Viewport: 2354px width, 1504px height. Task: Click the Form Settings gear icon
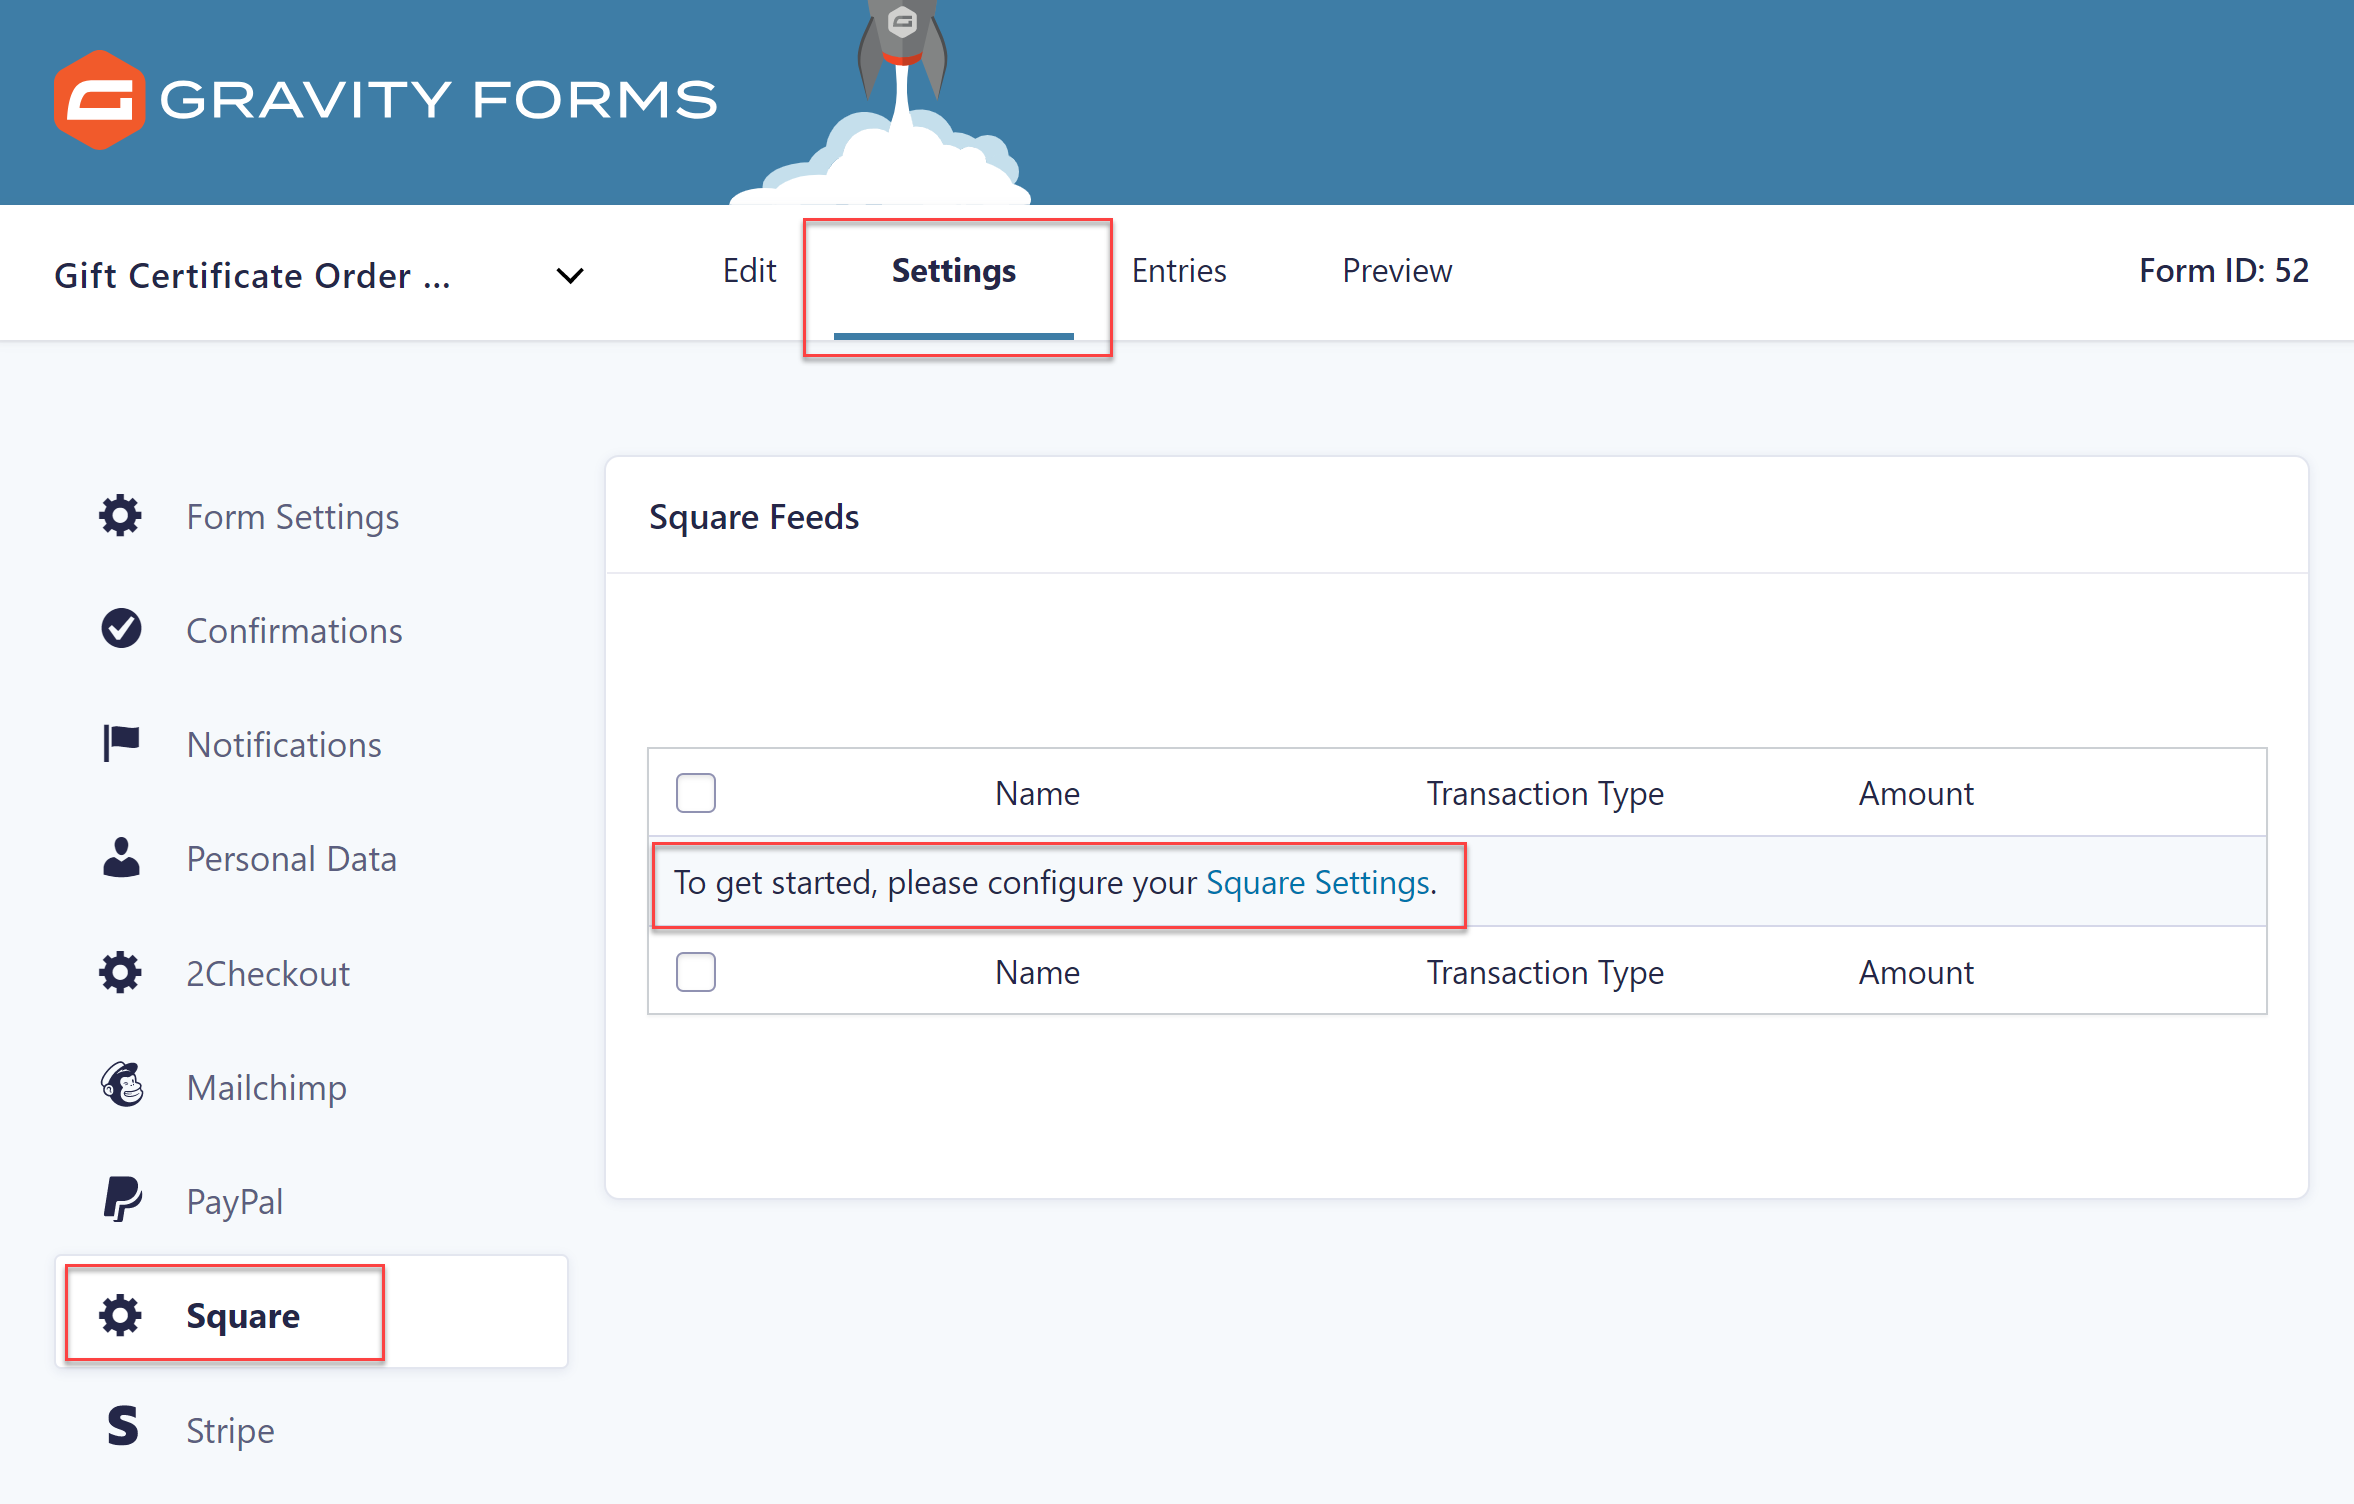(x=121, y=516)
